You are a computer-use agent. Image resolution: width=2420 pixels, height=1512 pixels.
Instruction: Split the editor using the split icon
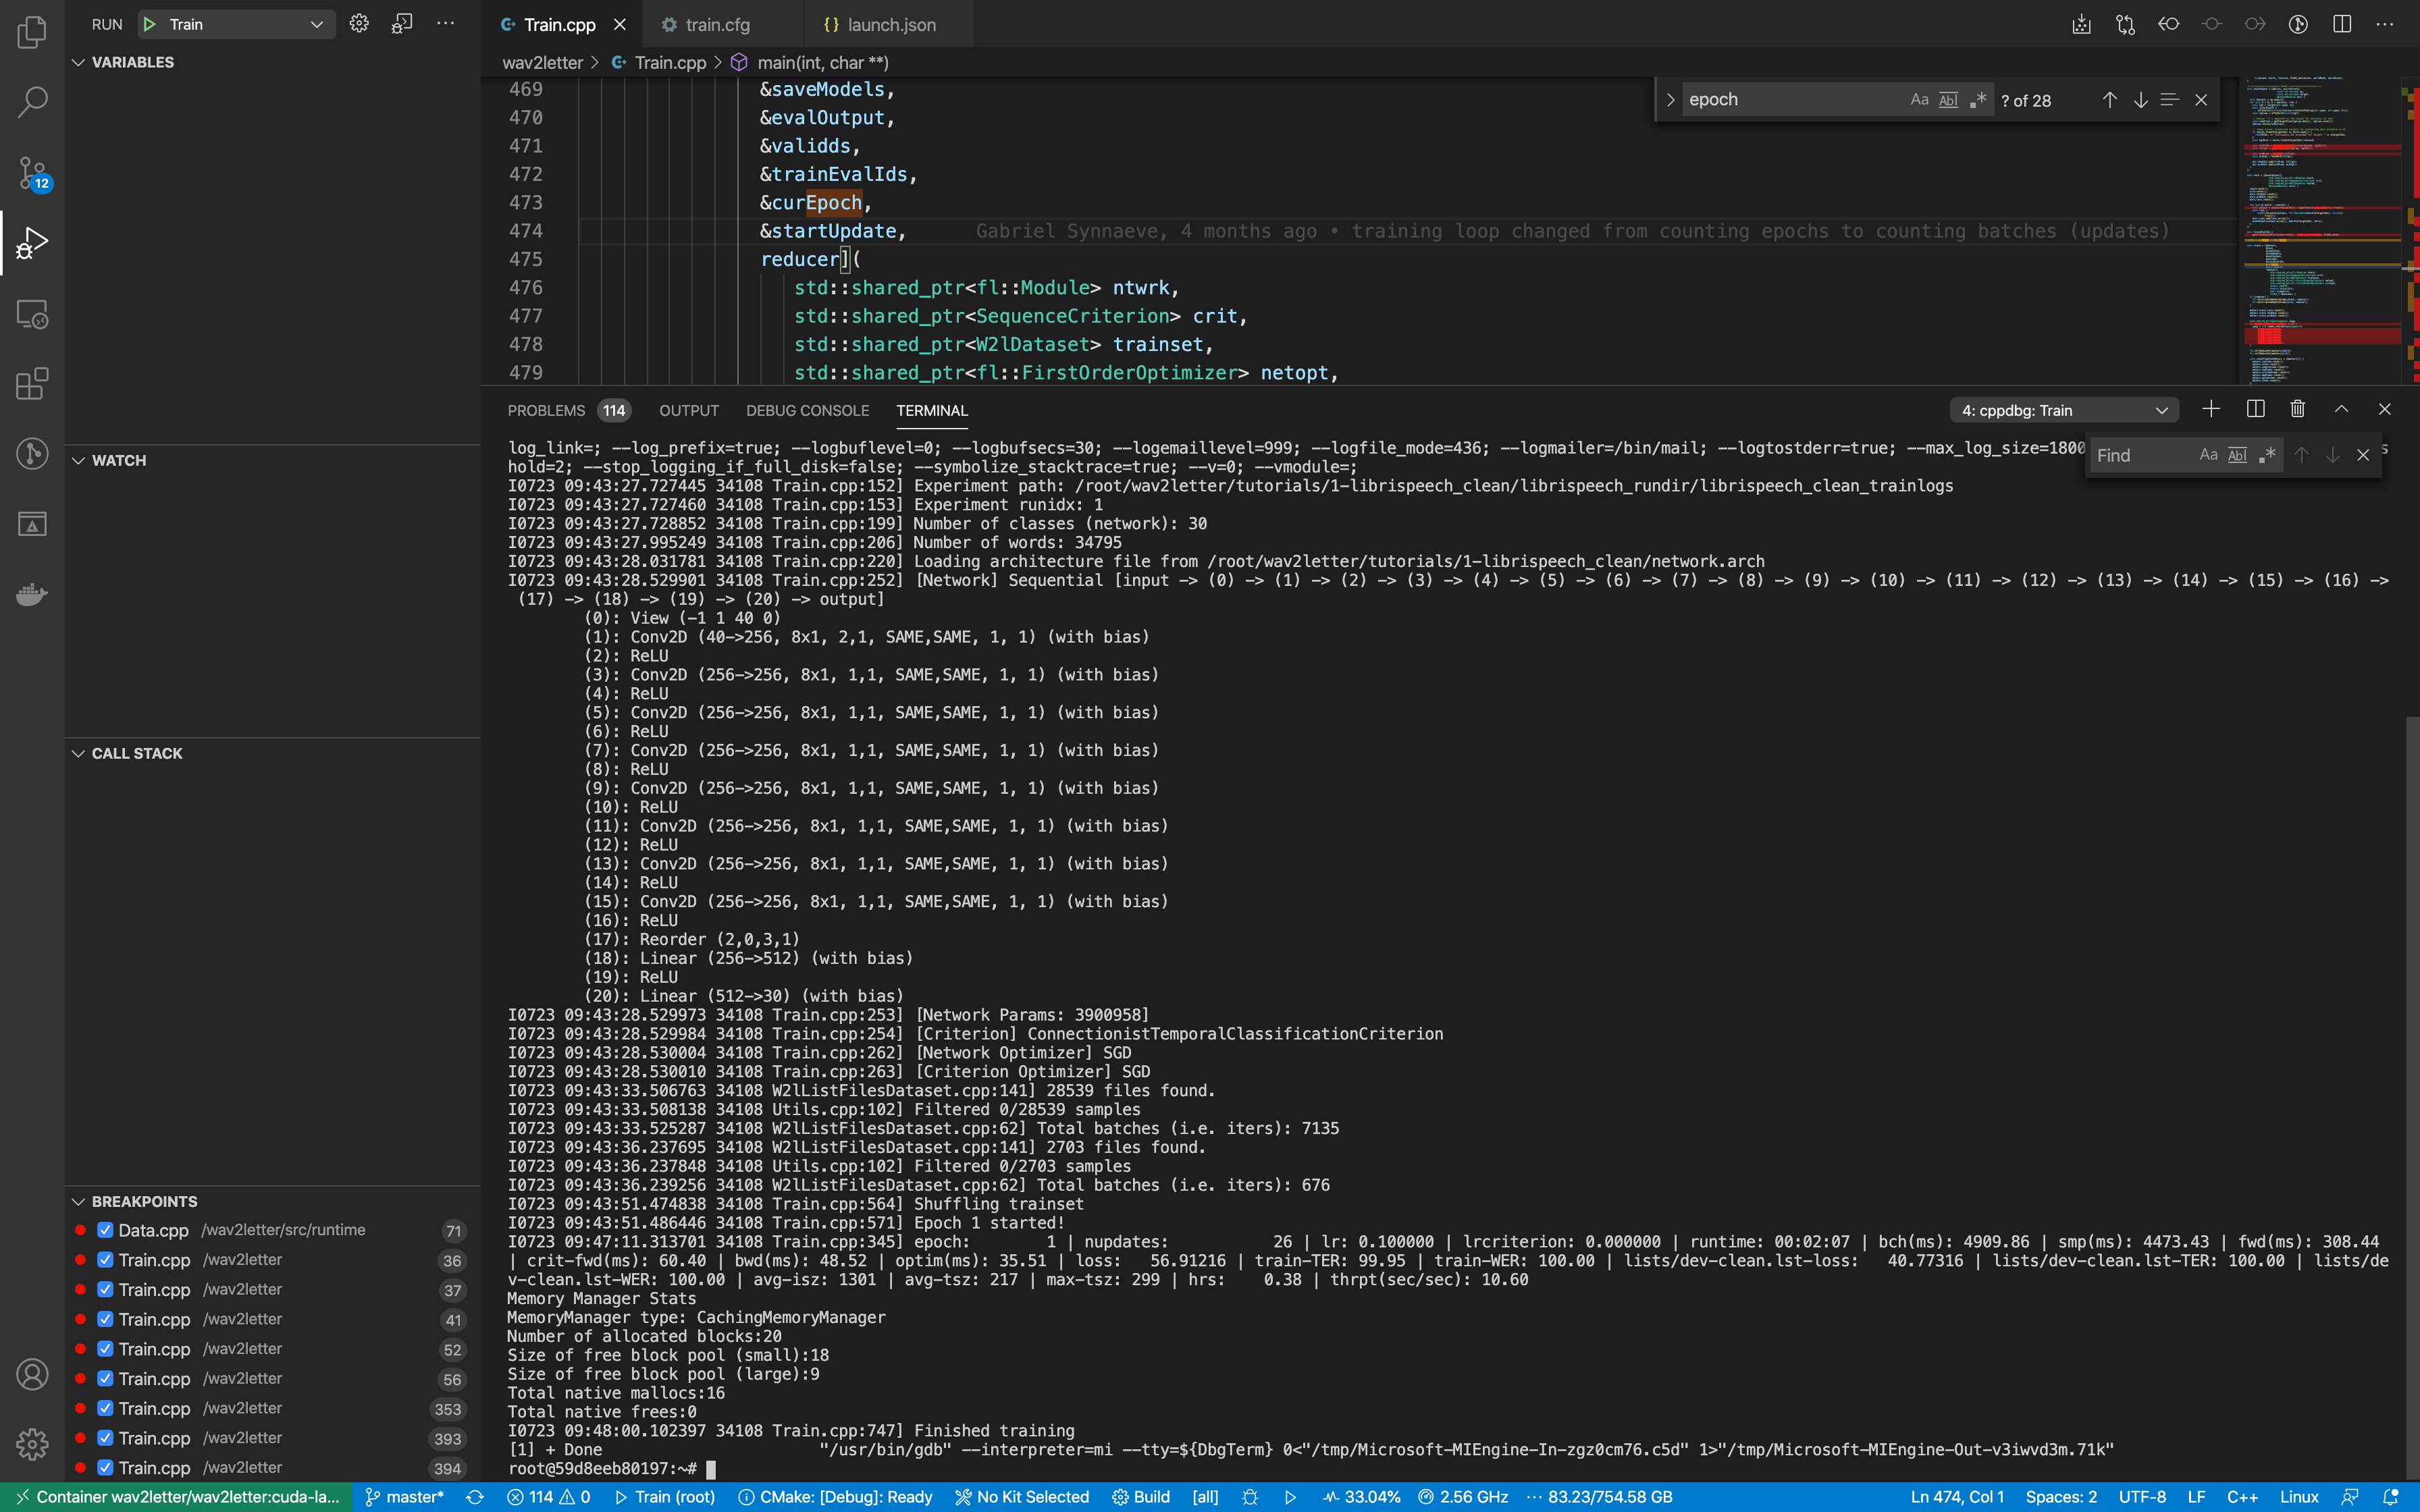(x=2341, y=24)
